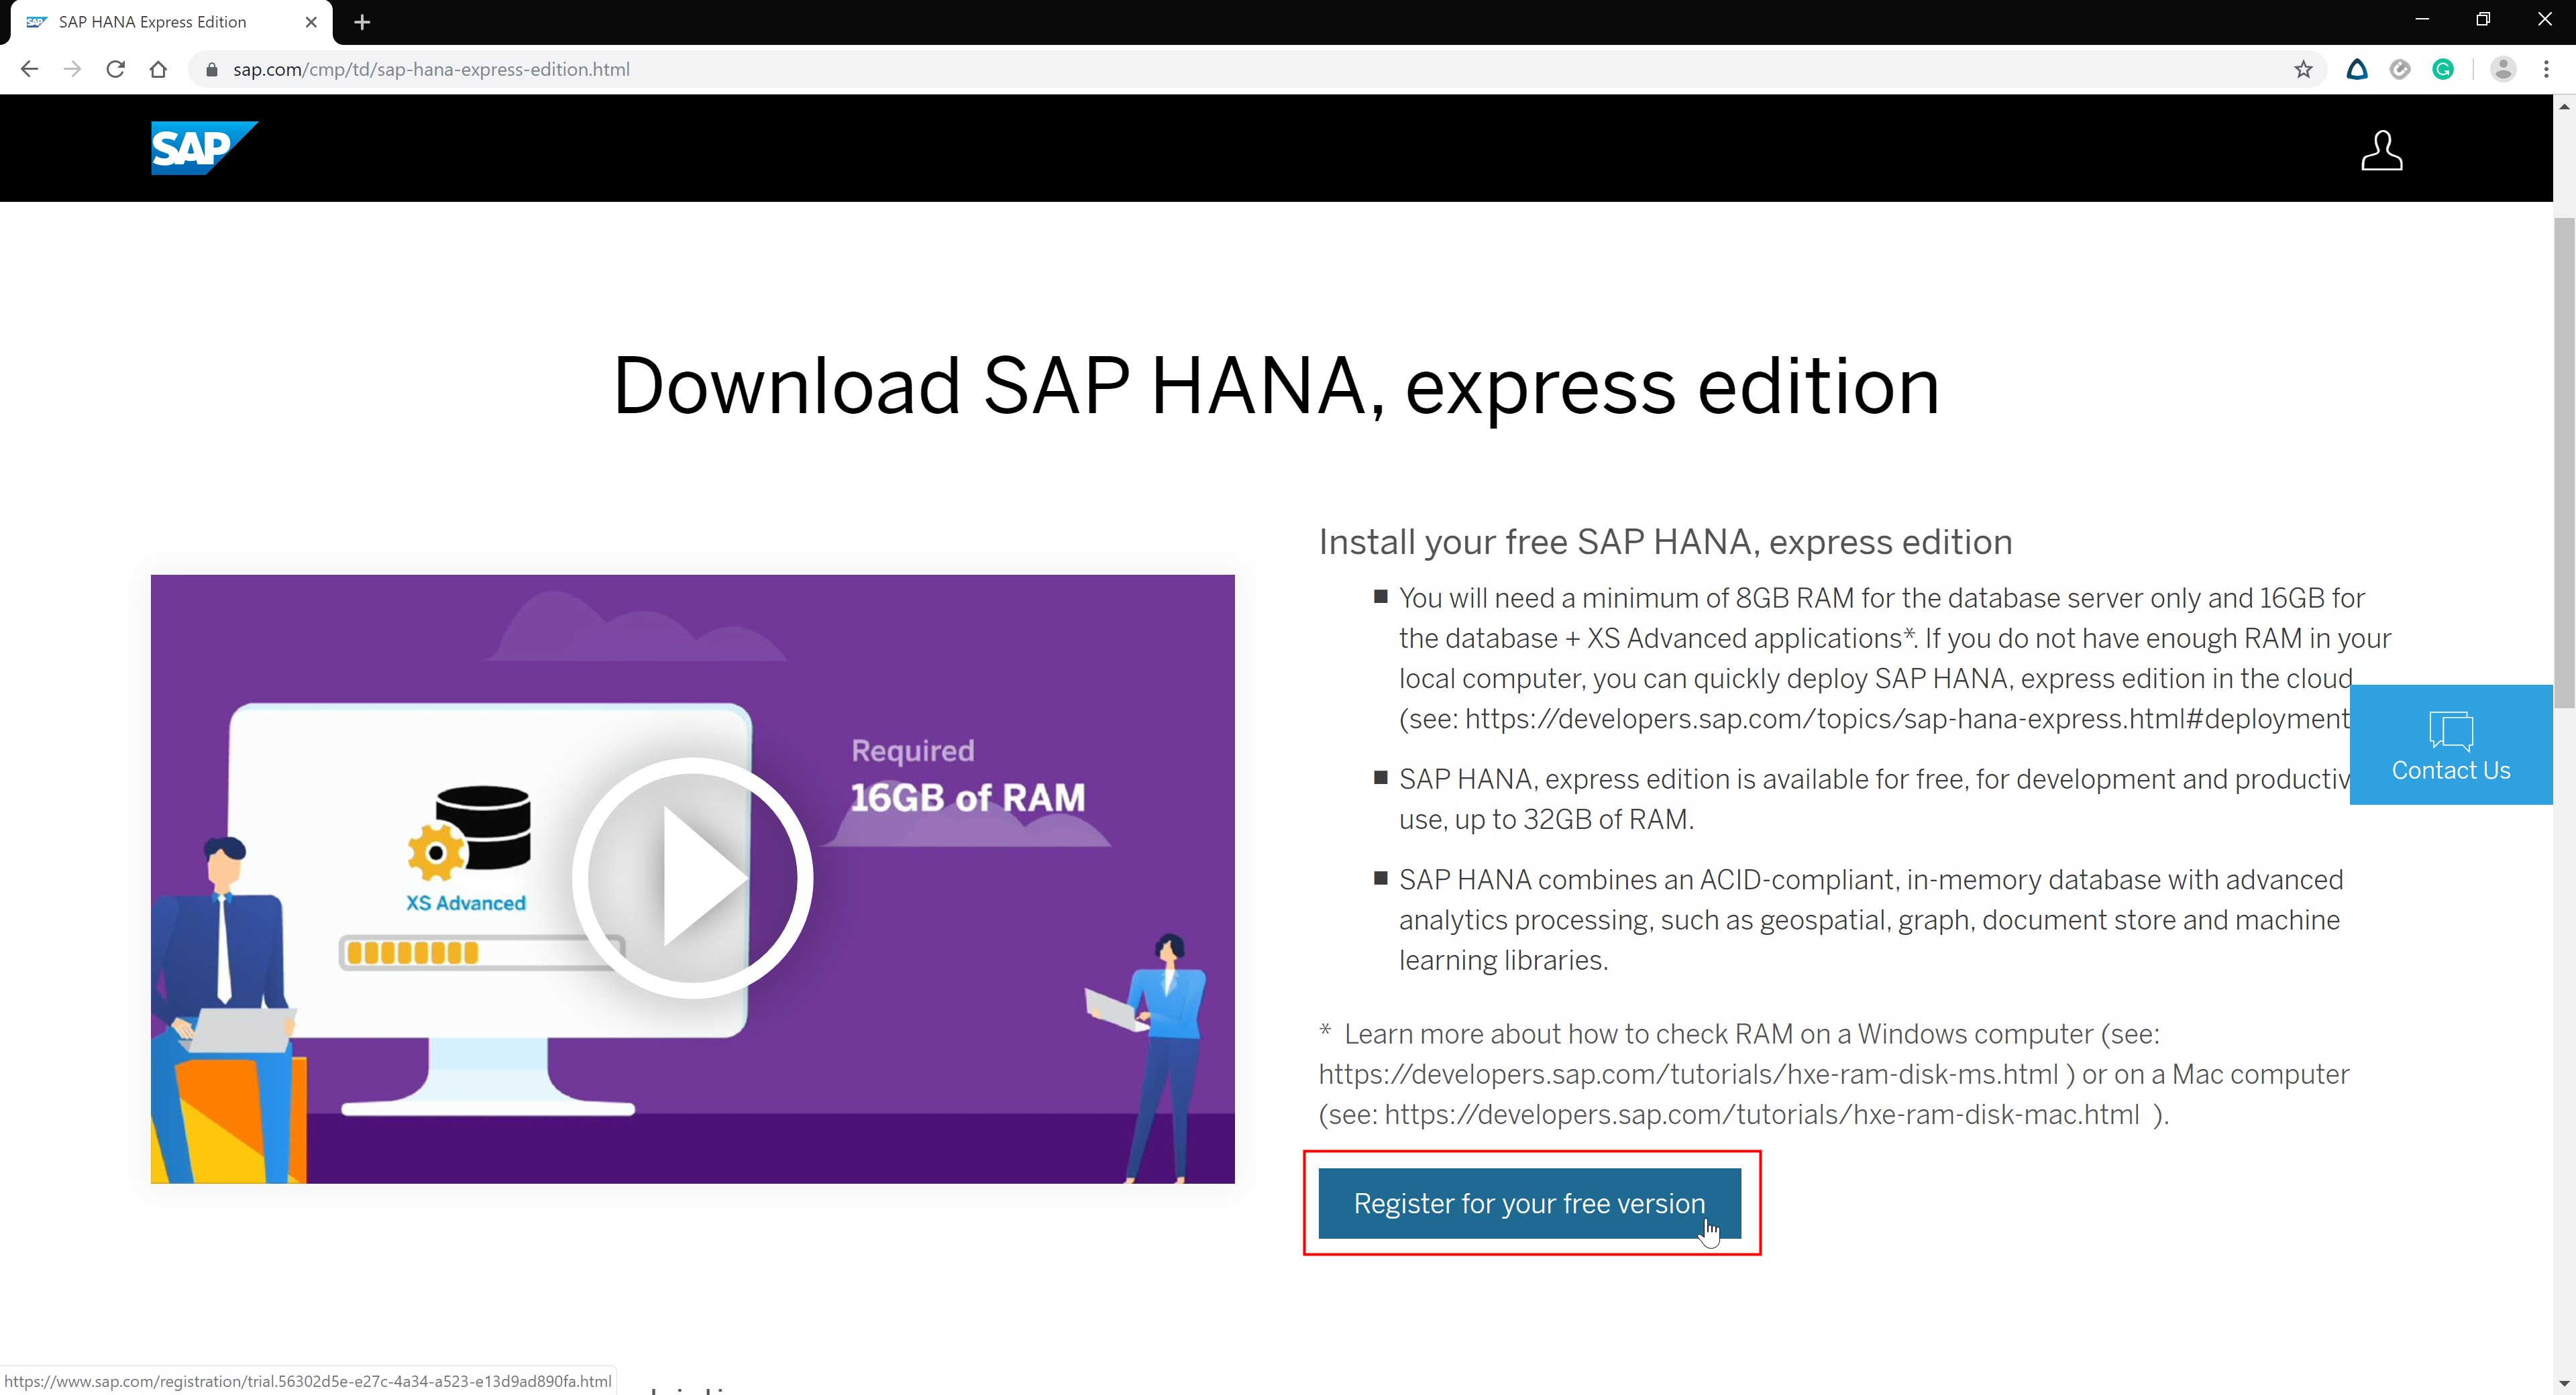This screenshot has width=2576, height=1395.
Task: Open the Chrome profile avatar
Action: coord(2503,69)
